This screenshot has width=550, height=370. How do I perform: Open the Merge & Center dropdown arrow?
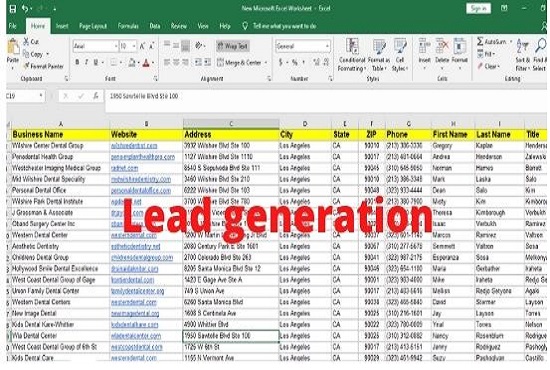[x=266, y=62]
